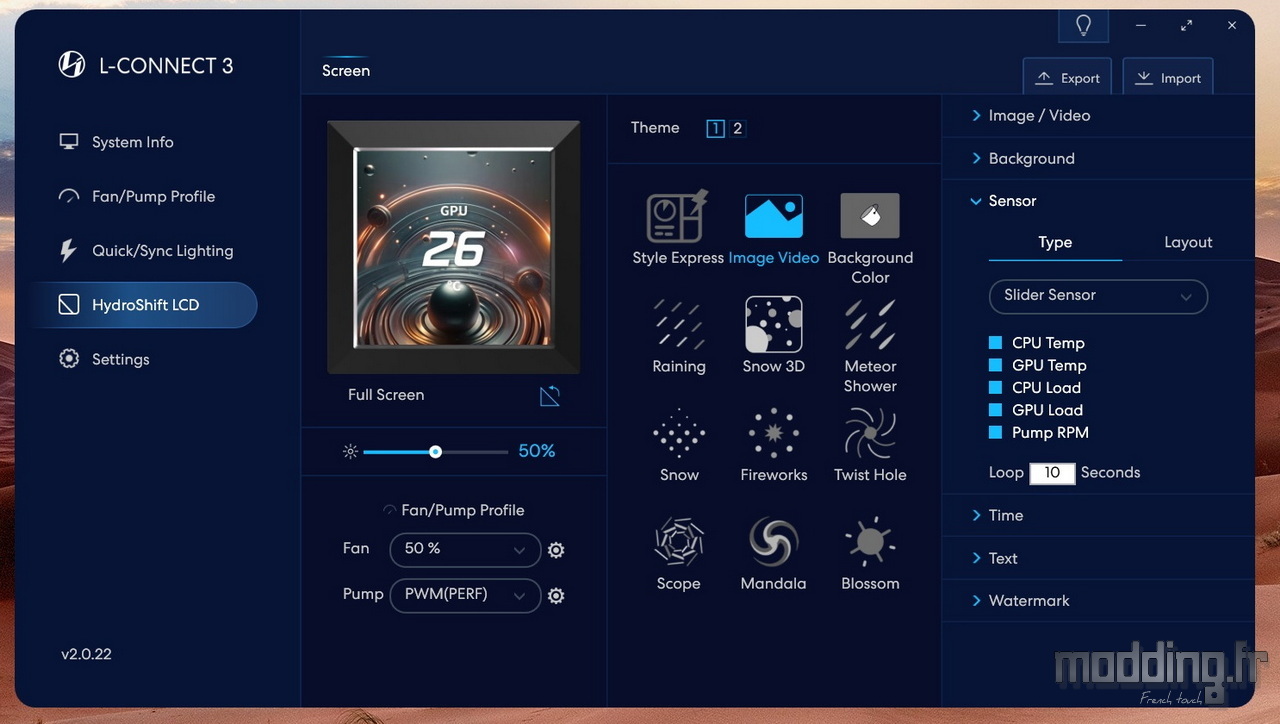Open Fan settings gear icon
Screen dimensions: 1280x724
coord(556,550)
